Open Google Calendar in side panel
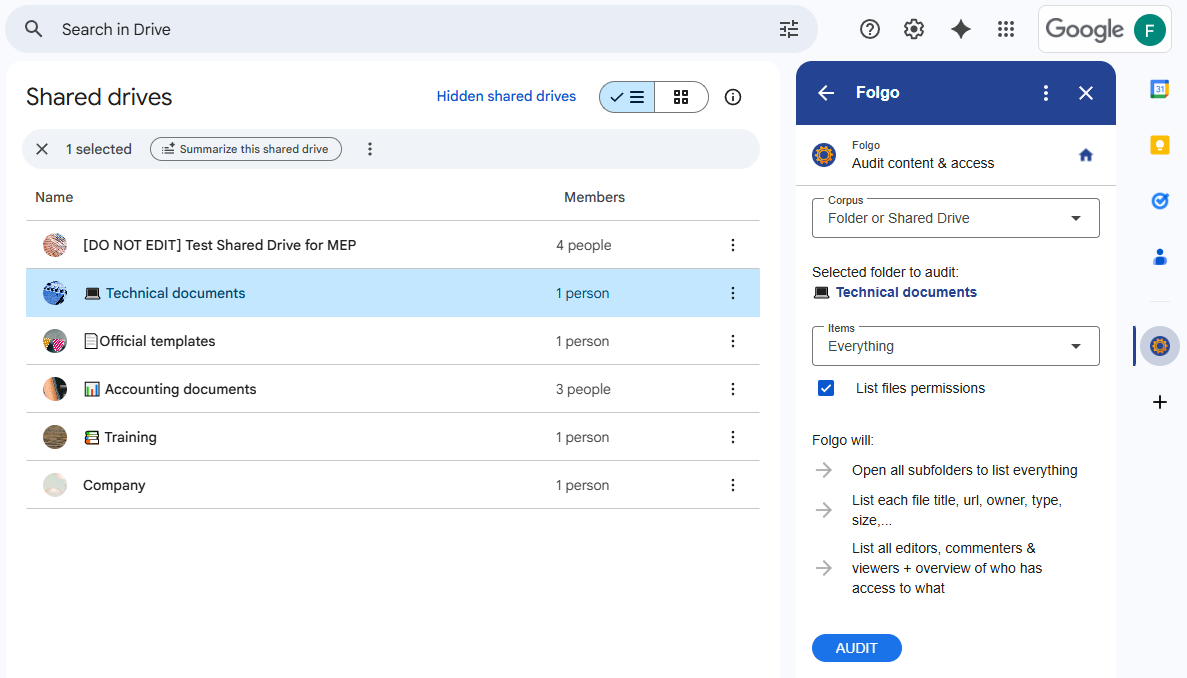1187x678 pixels. 1159,89
